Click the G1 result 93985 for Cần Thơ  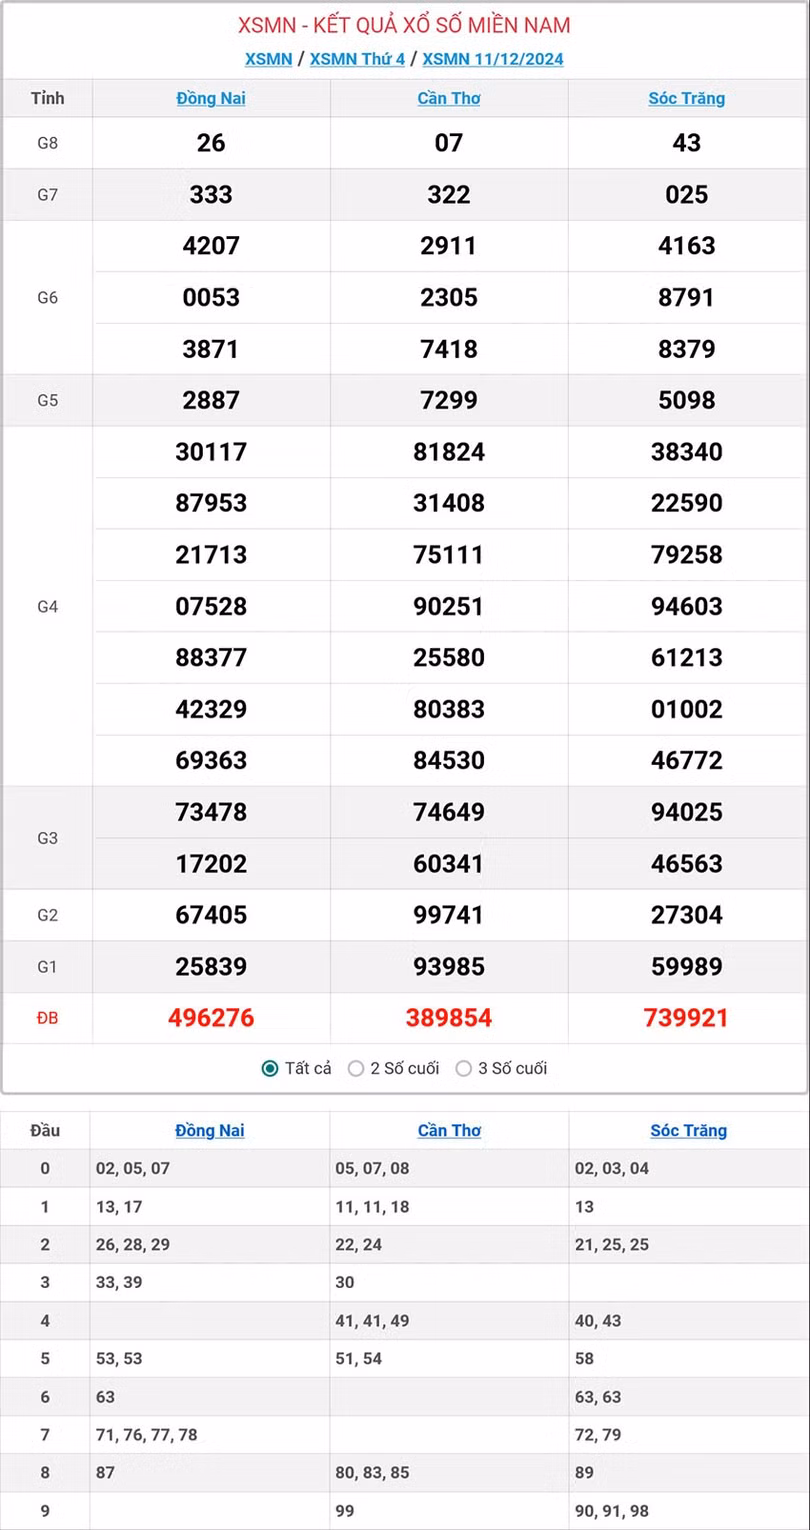point(449,967)
